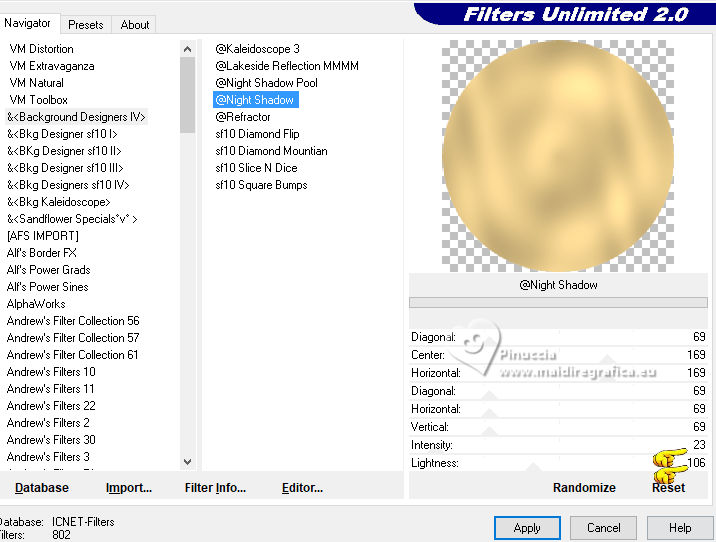Click the golden circle preview image

(x=558, y=156)
